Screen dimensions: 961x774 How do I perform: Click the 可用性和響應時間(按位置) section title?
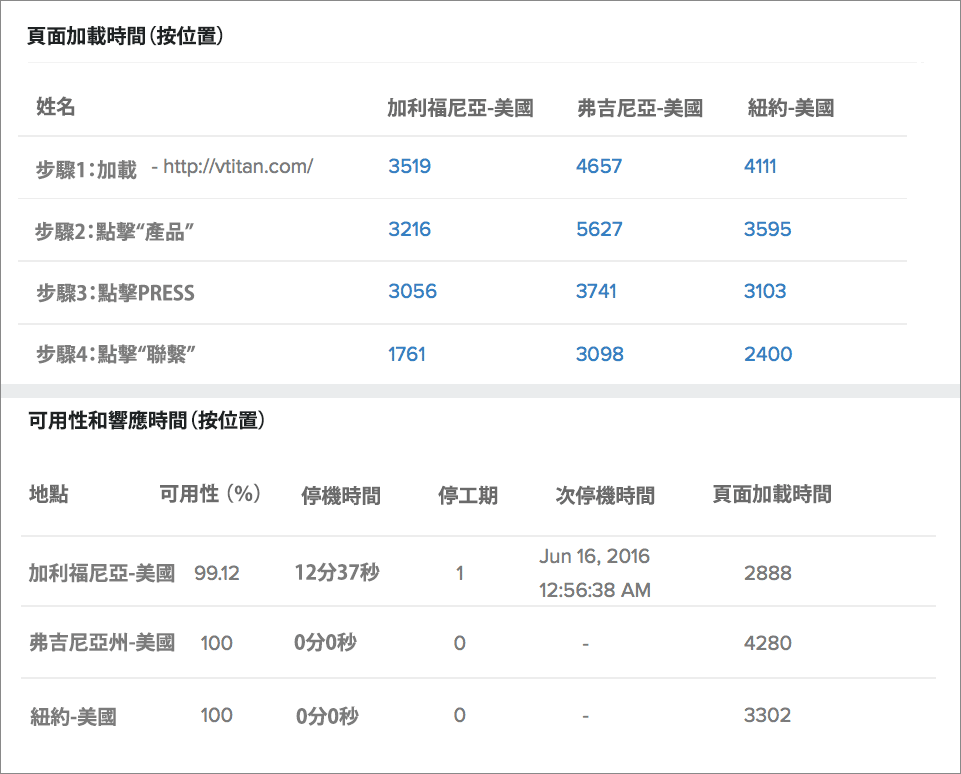pyautogui.click(x=146, y=420)
